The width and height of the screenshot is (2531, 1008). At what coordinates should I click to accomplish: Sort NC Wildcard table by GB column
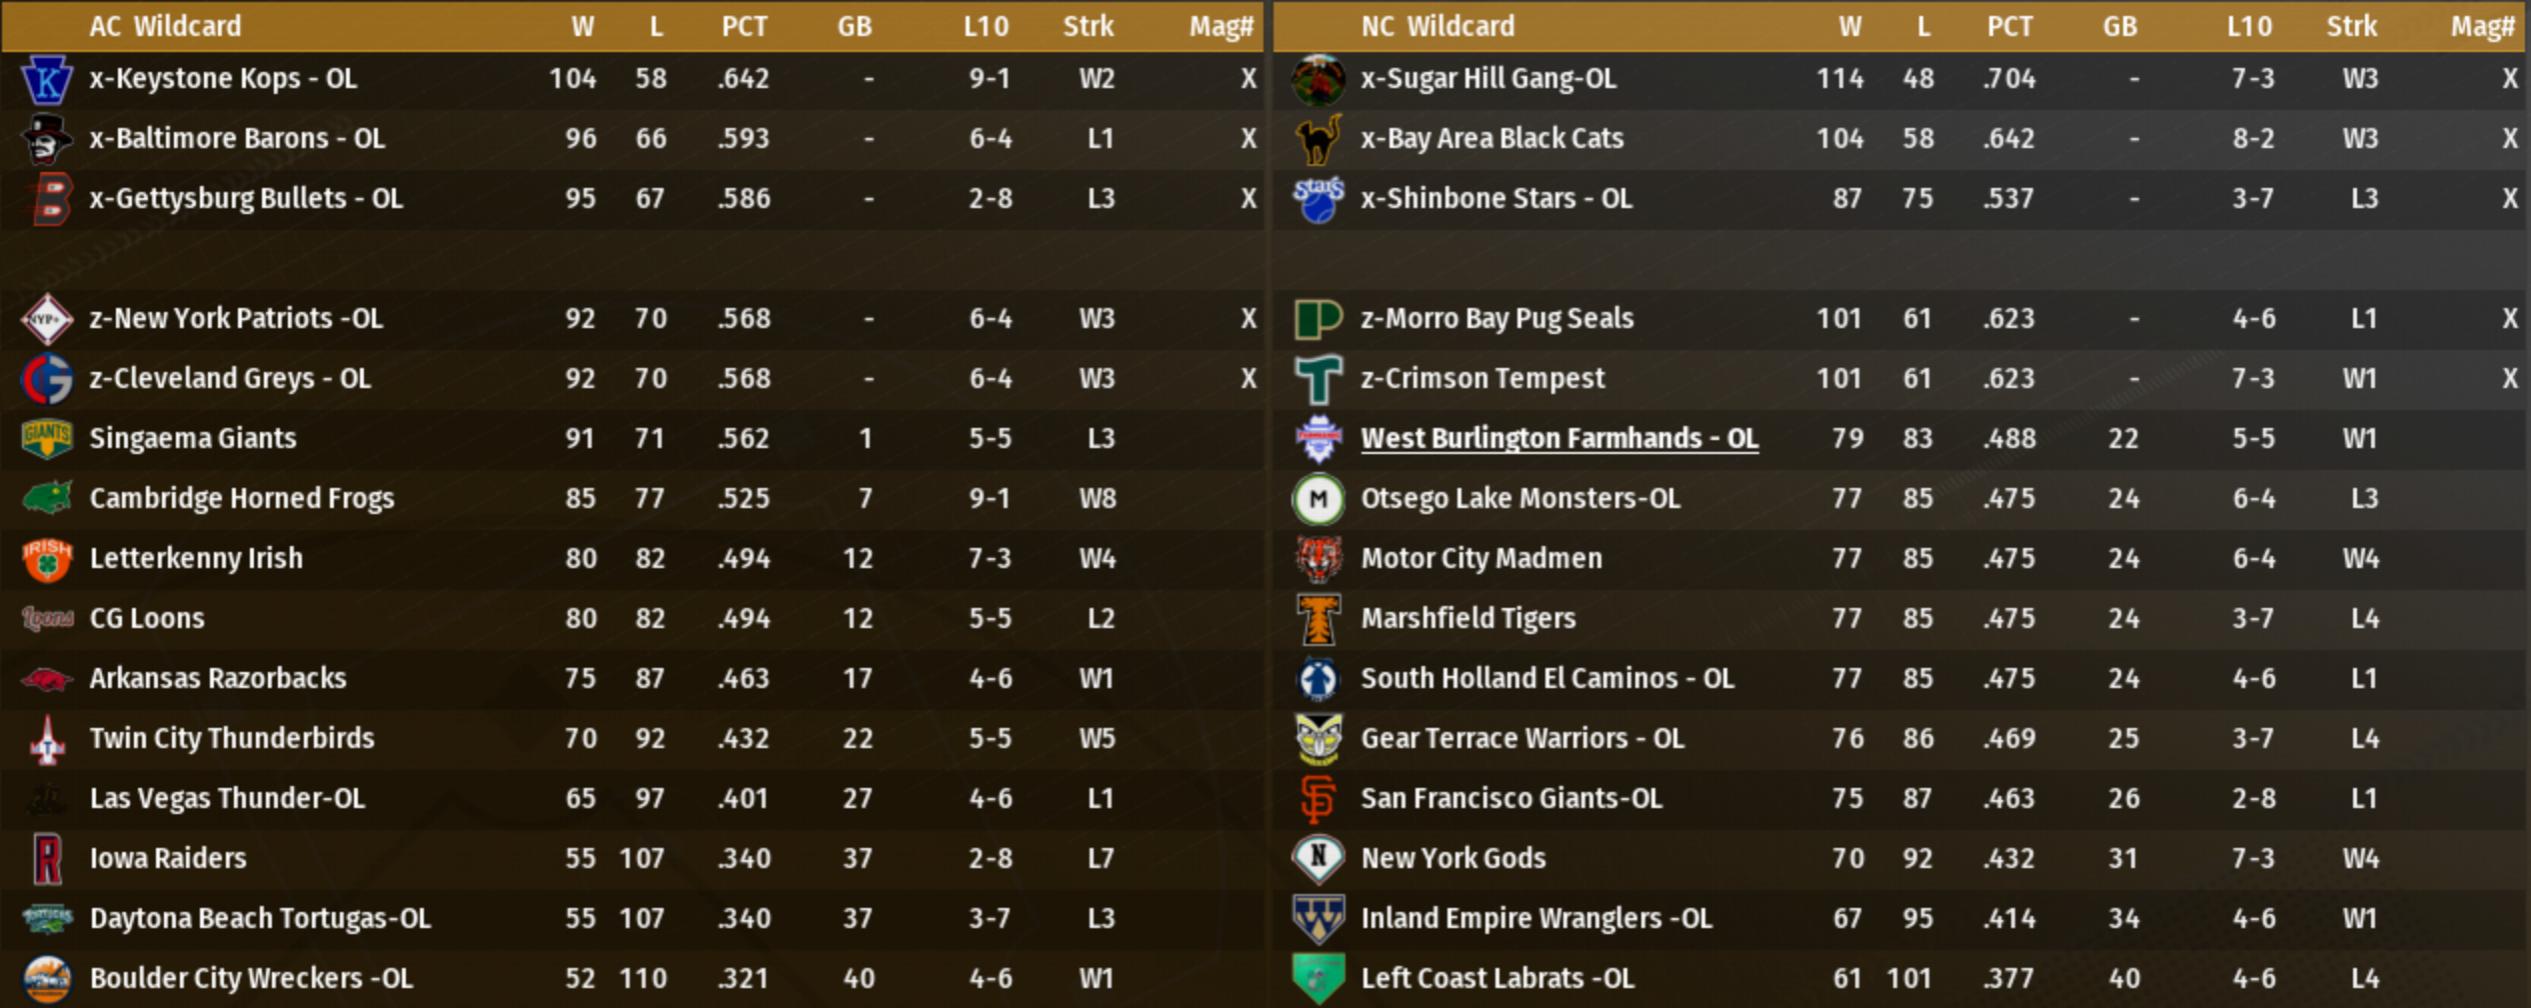(x=2119, y=26)
